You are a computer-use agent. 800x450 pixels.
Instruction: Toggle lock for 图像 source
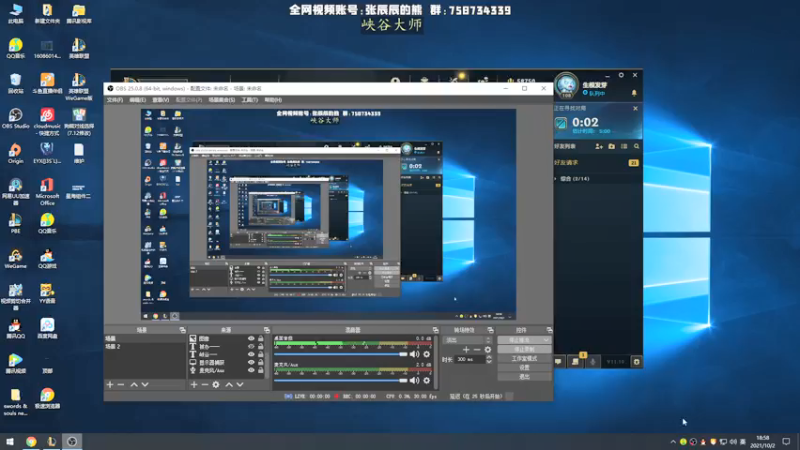tap(261, 338)
